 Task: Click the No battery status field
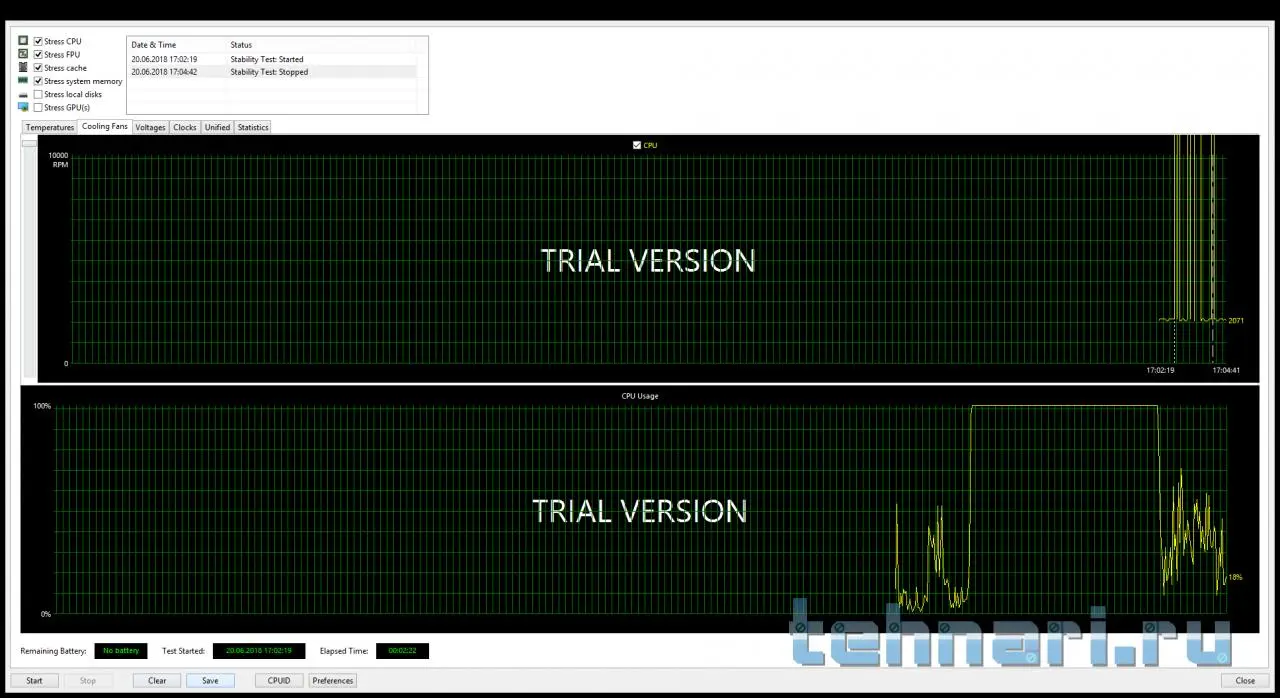tap(121, 651)
